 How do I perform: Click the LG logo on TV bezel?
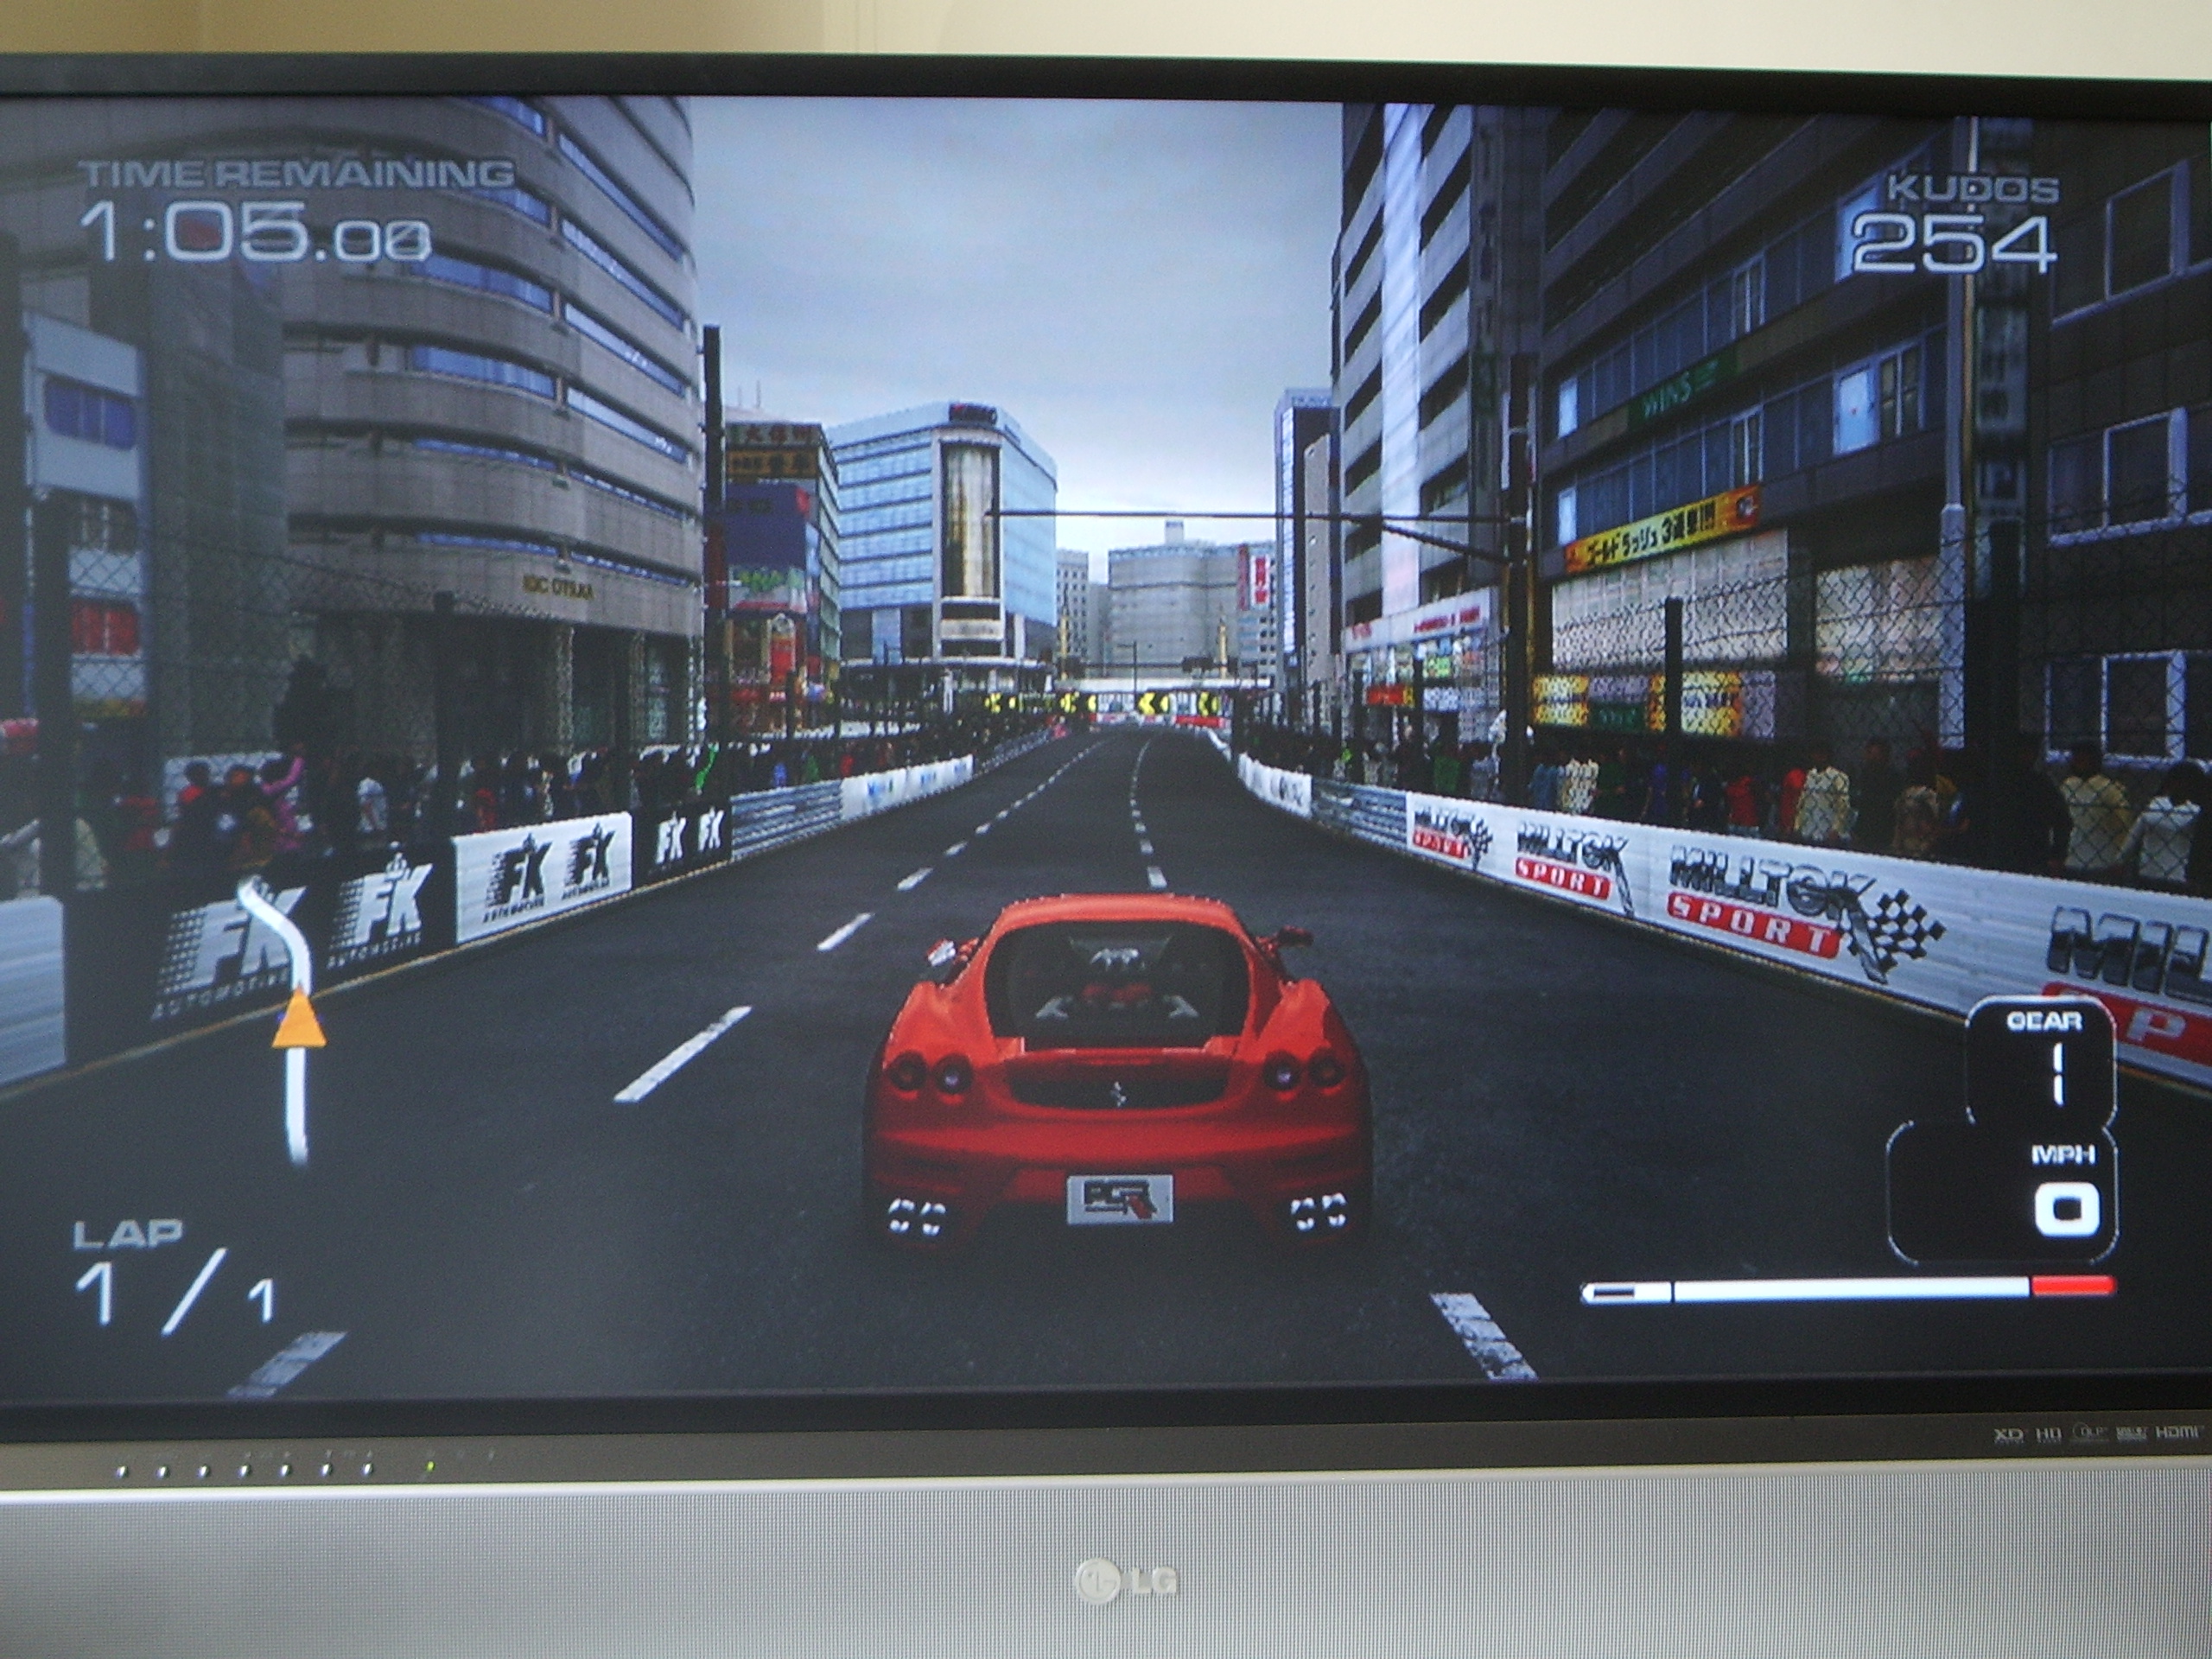[x=1127, y=1582]
